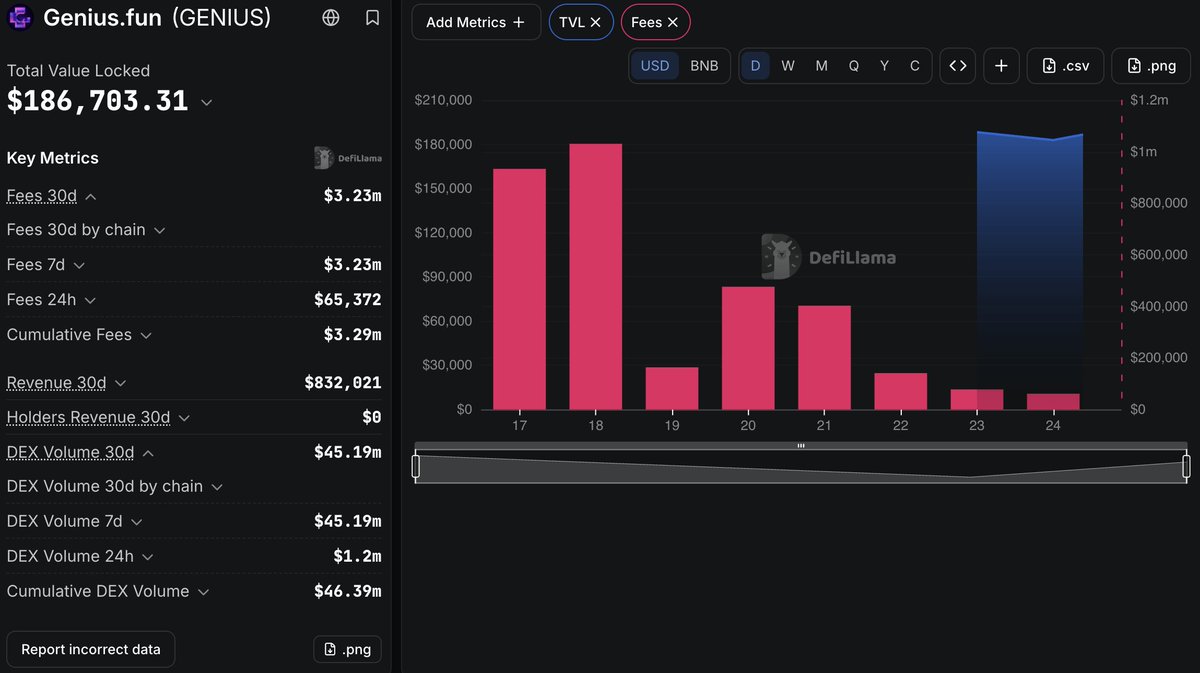Open the Add Metrics menu
Image resolution: width=1200 pixels, height=673 pixels.
476,22
